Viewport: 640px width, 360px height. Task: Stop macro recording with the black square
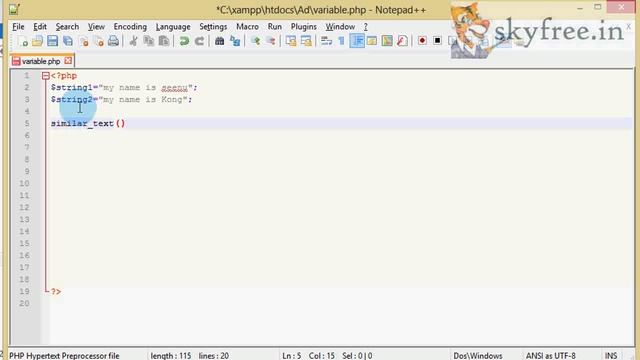[438, 41]
